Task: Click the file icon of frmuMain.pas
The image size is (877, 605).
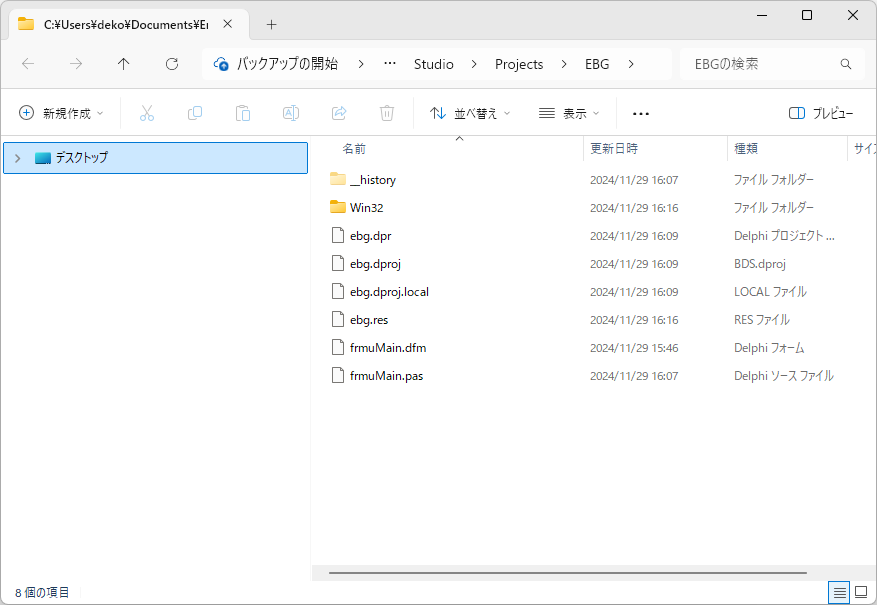Action: pos(337,375)
